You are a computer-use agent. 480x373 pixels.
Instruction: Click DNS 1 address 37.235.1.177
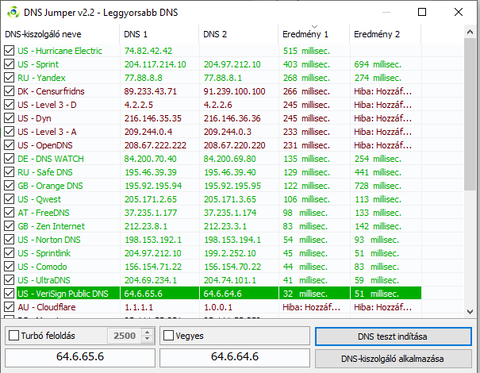tap(151, 213)
